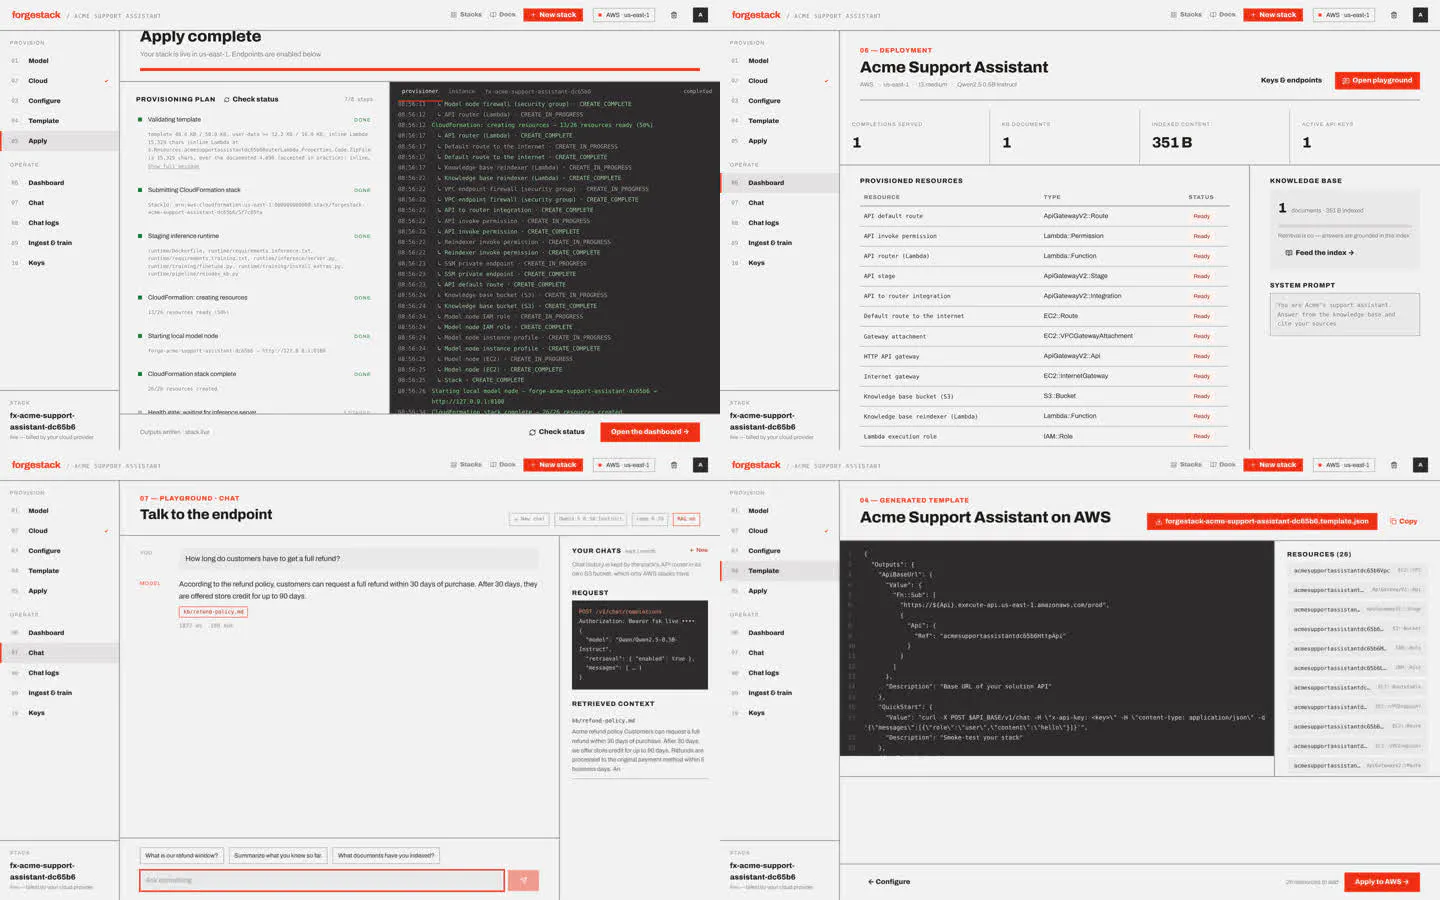Click forgestack logo in Generated template window
Screen dimensions: 1440x900
[756, 465]
